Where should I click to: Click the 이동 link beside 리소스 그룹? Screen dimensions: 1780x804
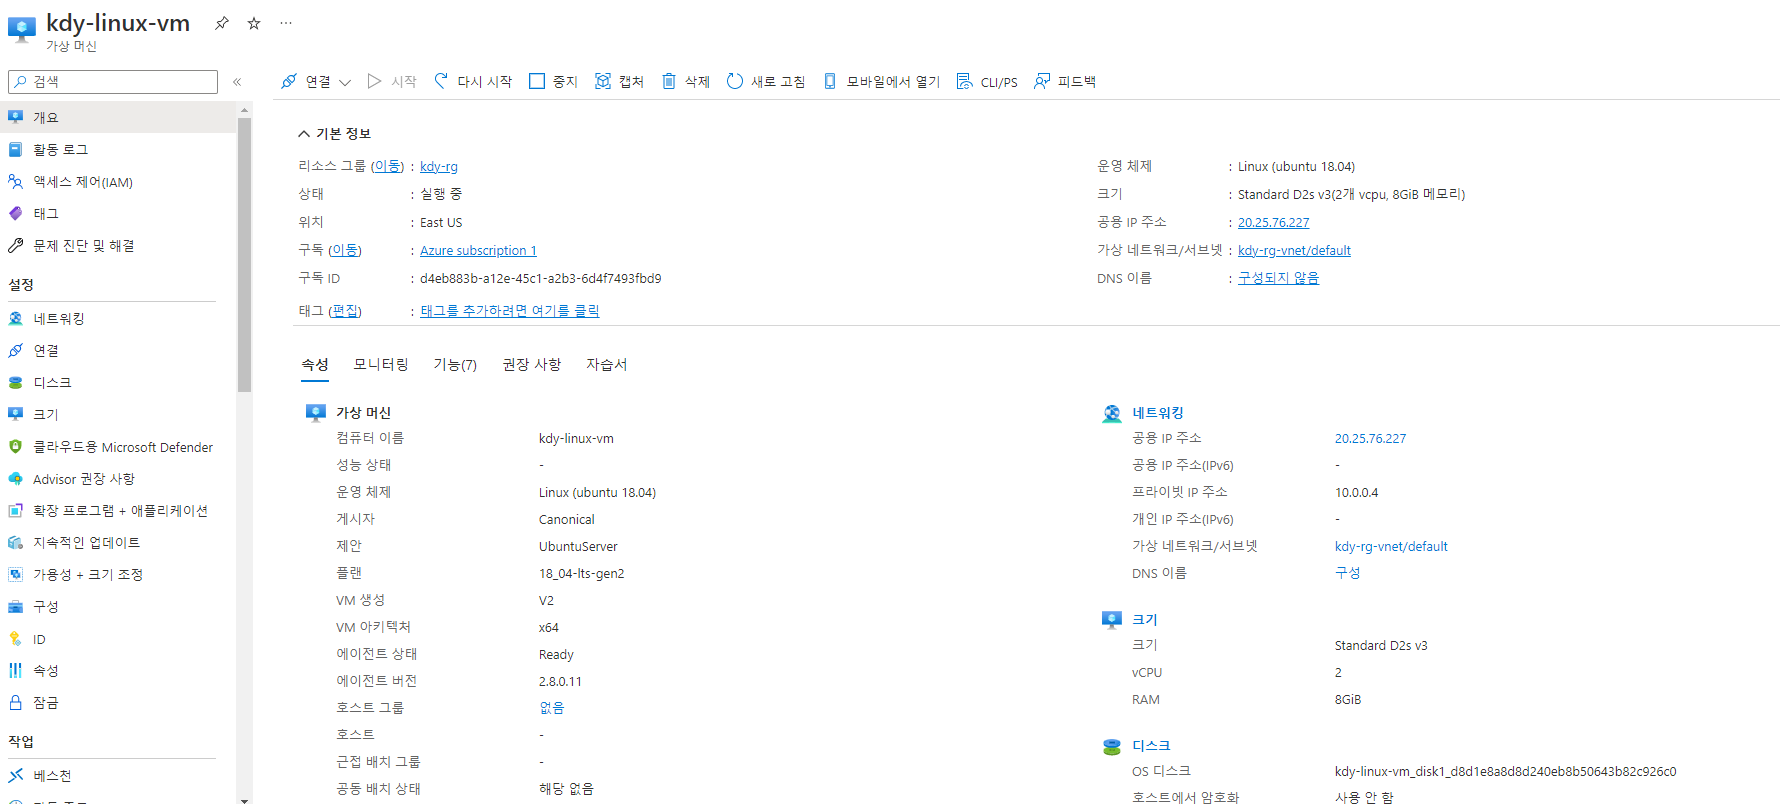[387, 166]
